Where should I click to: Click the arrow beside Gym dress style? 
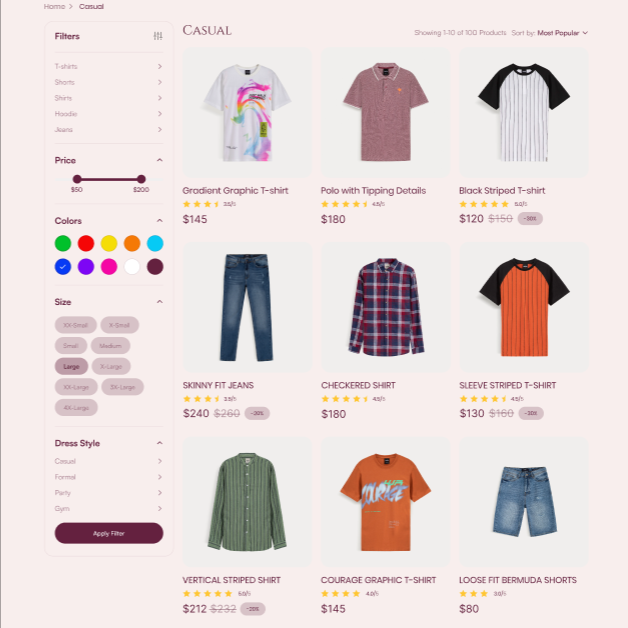(160, 509)
